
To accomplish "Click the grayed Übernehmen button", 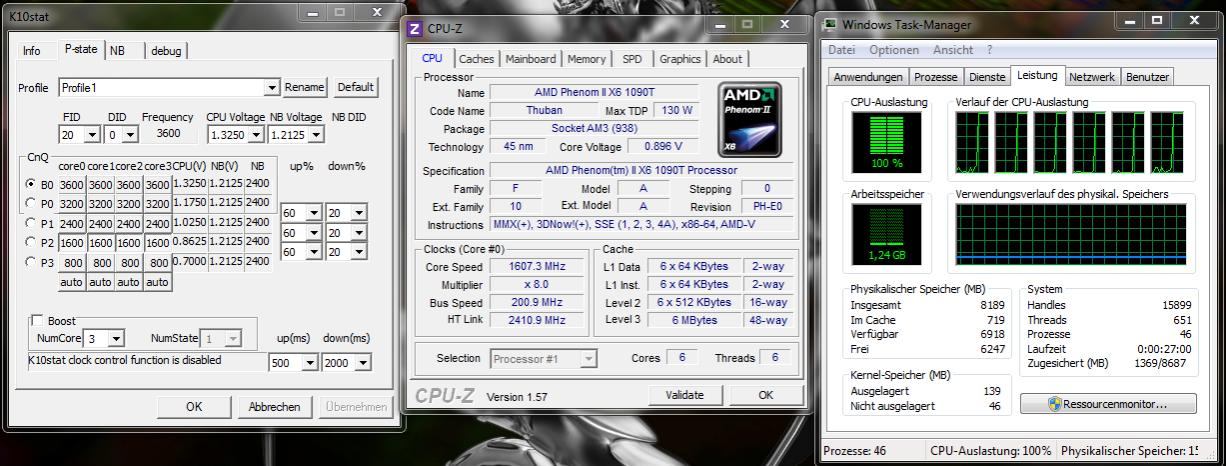I will click(x=355, y=406).
